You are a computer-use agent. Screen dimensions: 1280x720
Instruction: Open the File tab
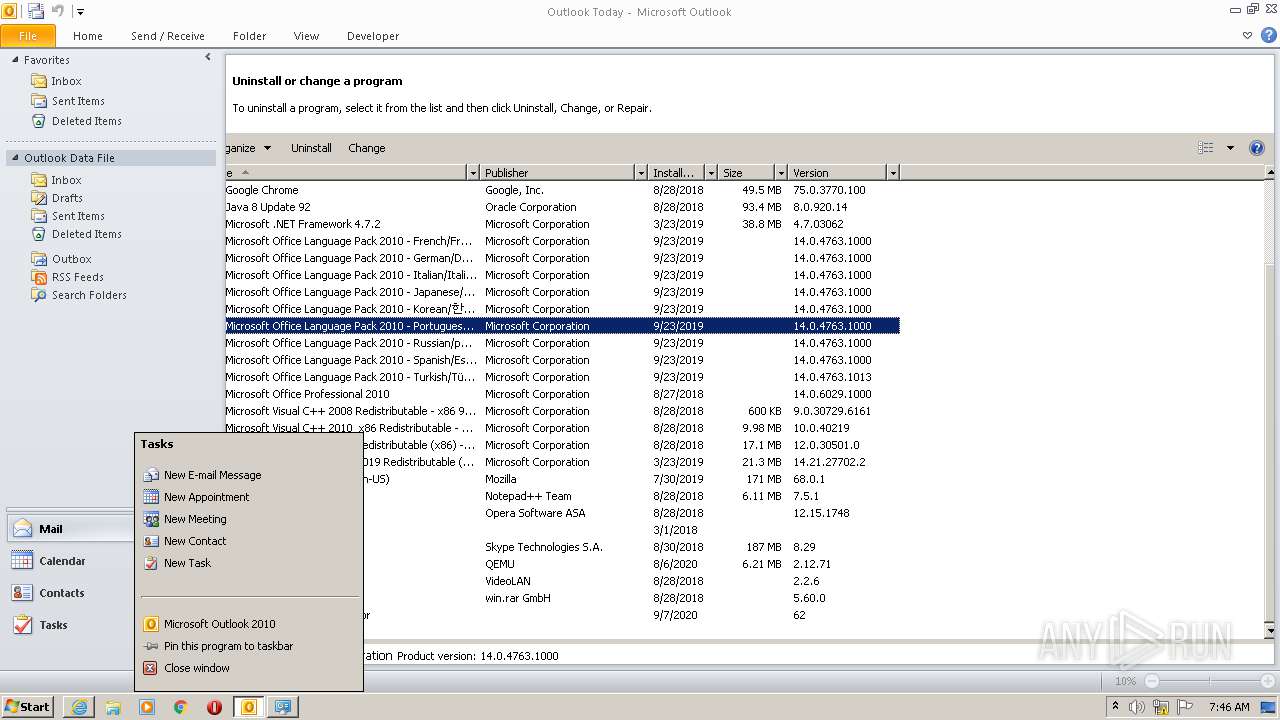pyautogui.click(x=28, y=36)
